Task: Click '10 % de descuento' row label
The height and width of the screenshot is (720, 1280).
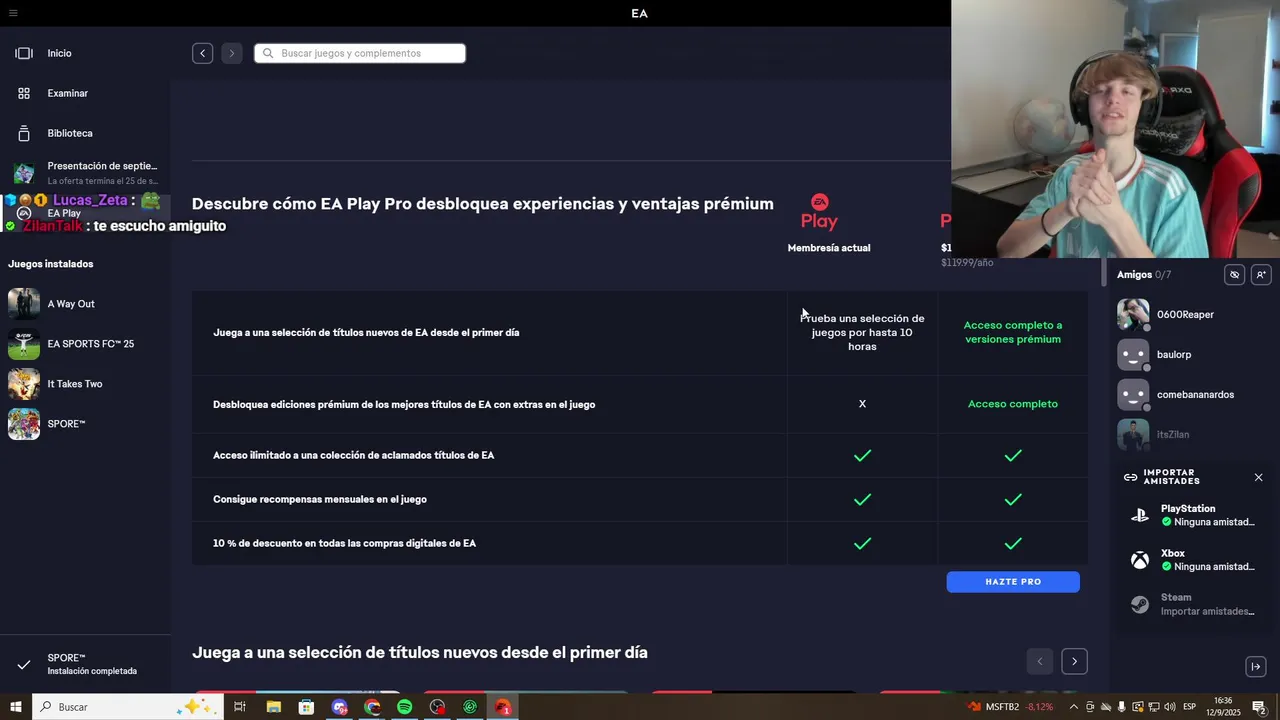Action: point(344,543)
